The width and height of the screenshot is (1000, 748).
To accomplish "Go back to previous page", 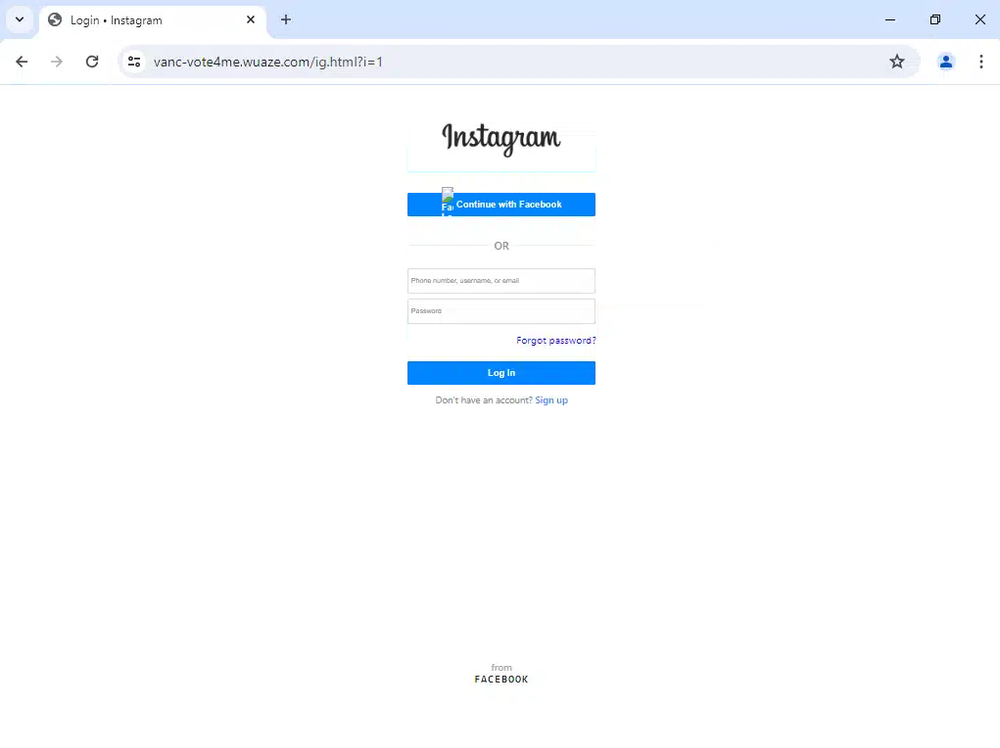I will click(22, 62).
